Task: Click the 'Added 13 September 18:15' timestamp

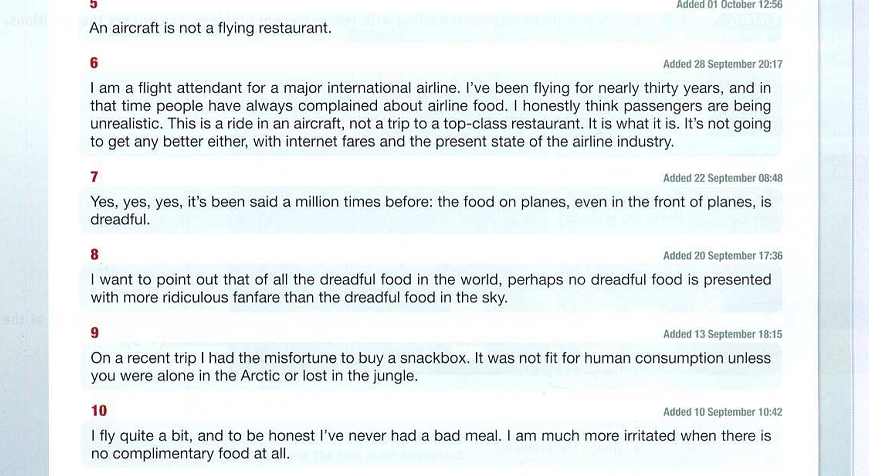Action: pos(722,334)
